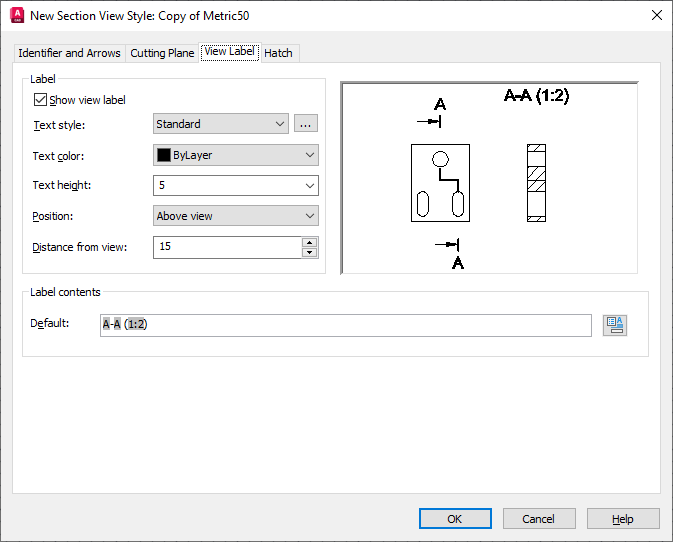673x542 pixels.
Task: Expand the Text height combo box
Action: pyautogui.click(x=236, y=185)
